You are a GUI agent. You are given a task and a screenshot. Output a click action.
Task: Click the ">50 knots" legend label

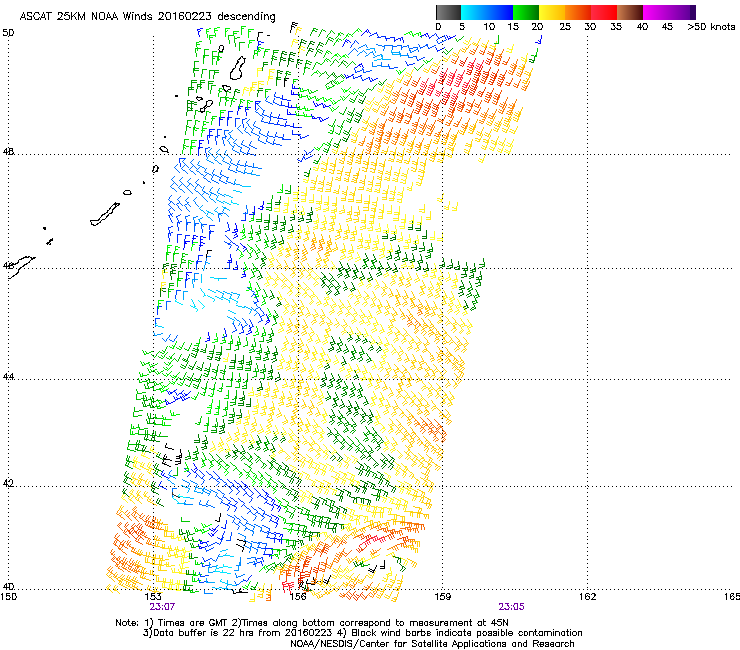(711, 27)
